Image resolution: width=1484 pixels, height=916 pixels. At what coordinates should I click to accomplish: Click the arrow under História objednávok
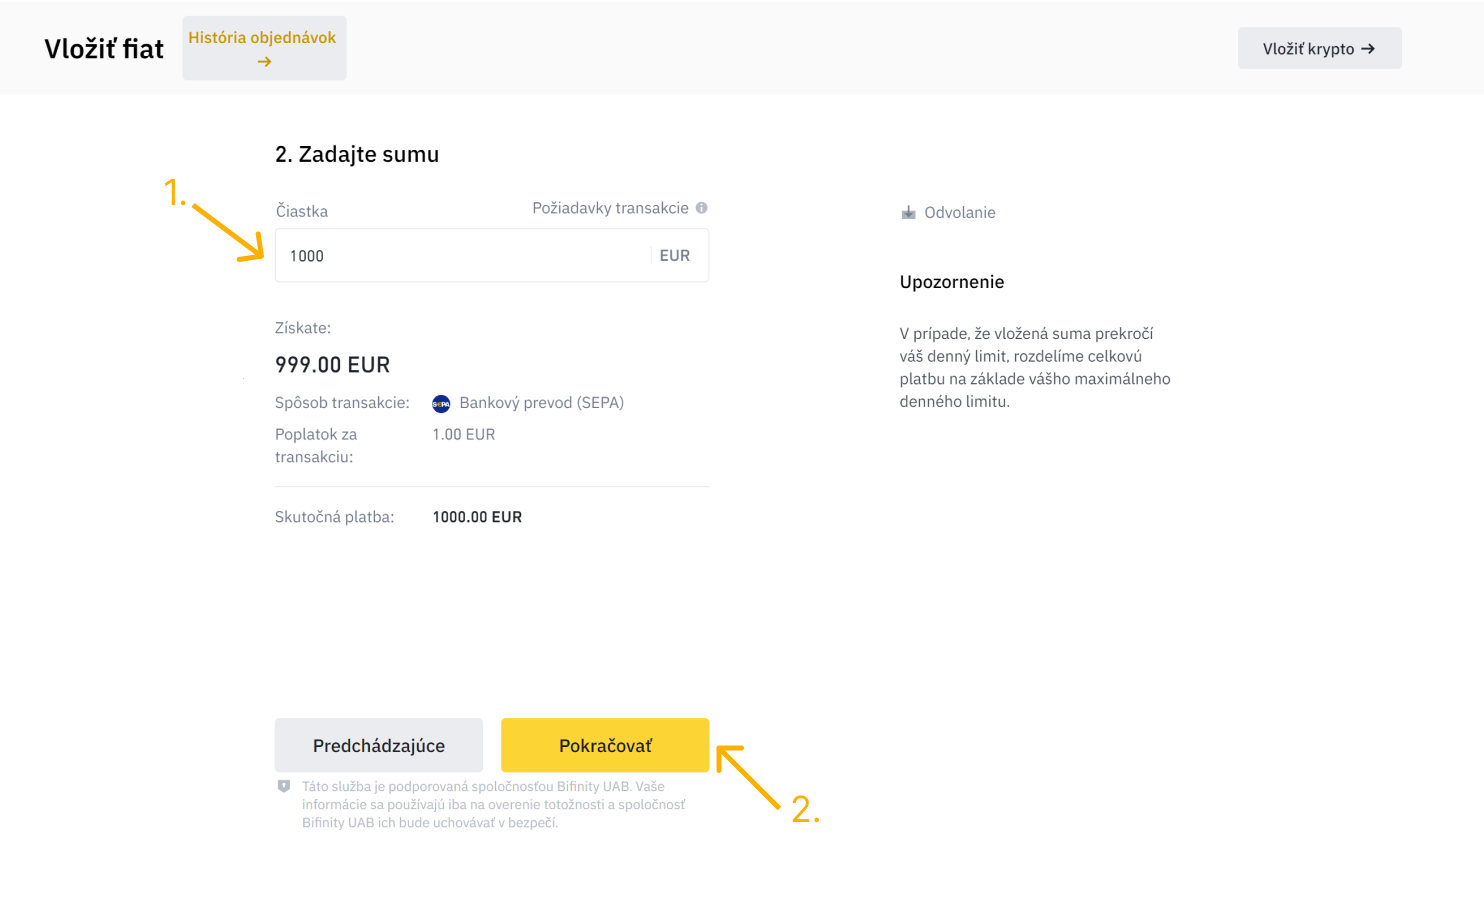[264, 62]
